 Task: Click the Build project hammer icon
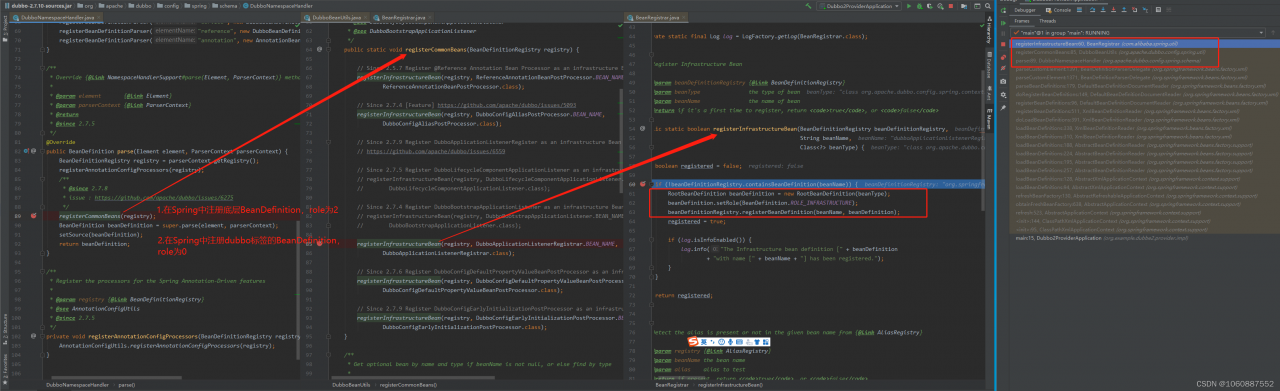(808, 6)
